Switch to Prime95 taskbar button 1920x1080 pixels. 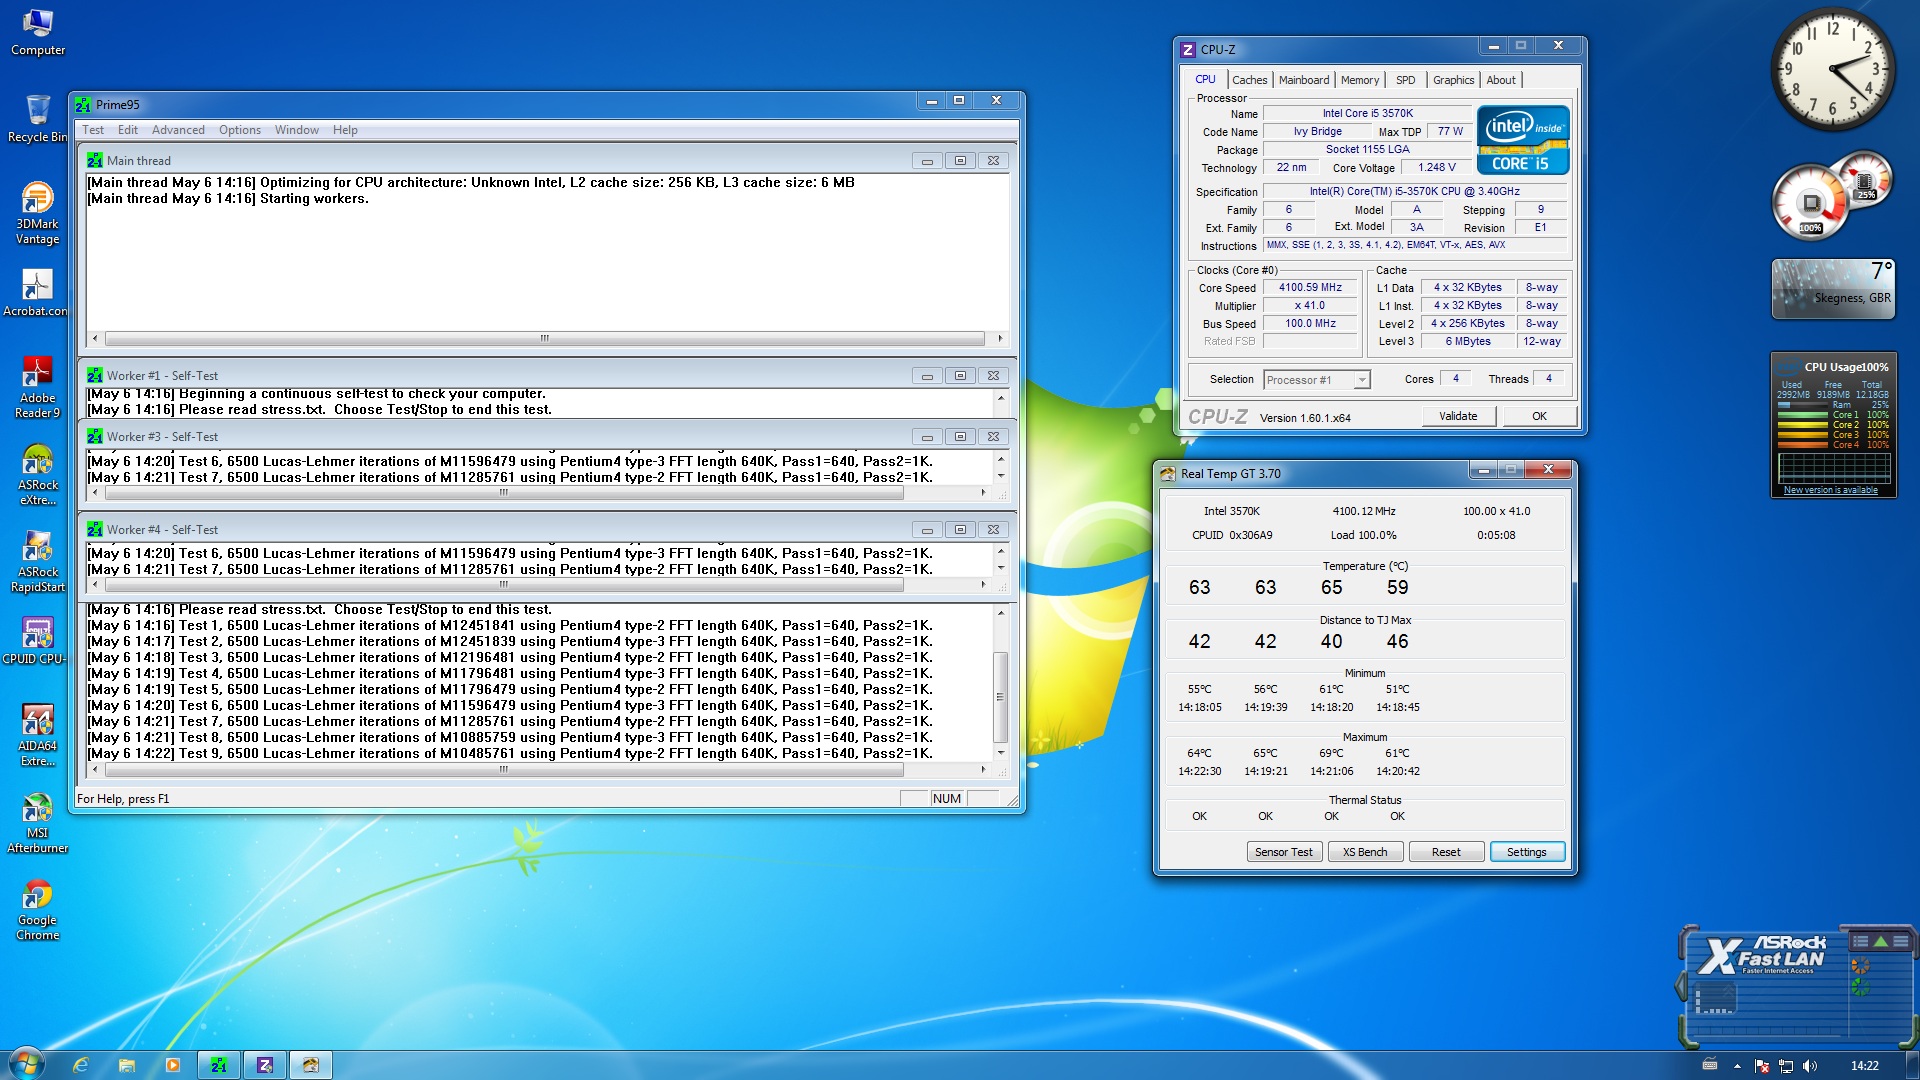click(x=219, y=1065)
